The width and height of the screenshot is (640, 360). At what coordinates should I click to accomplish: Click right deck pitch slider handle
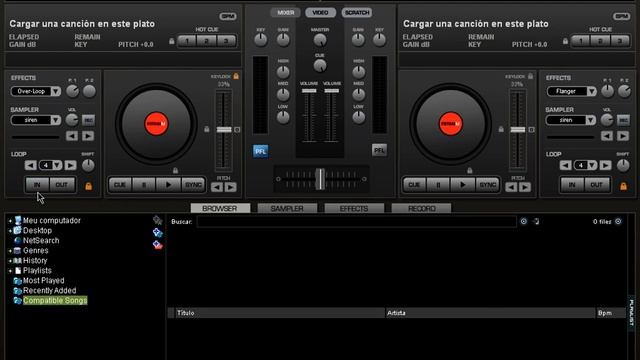(x=518, y=129)
